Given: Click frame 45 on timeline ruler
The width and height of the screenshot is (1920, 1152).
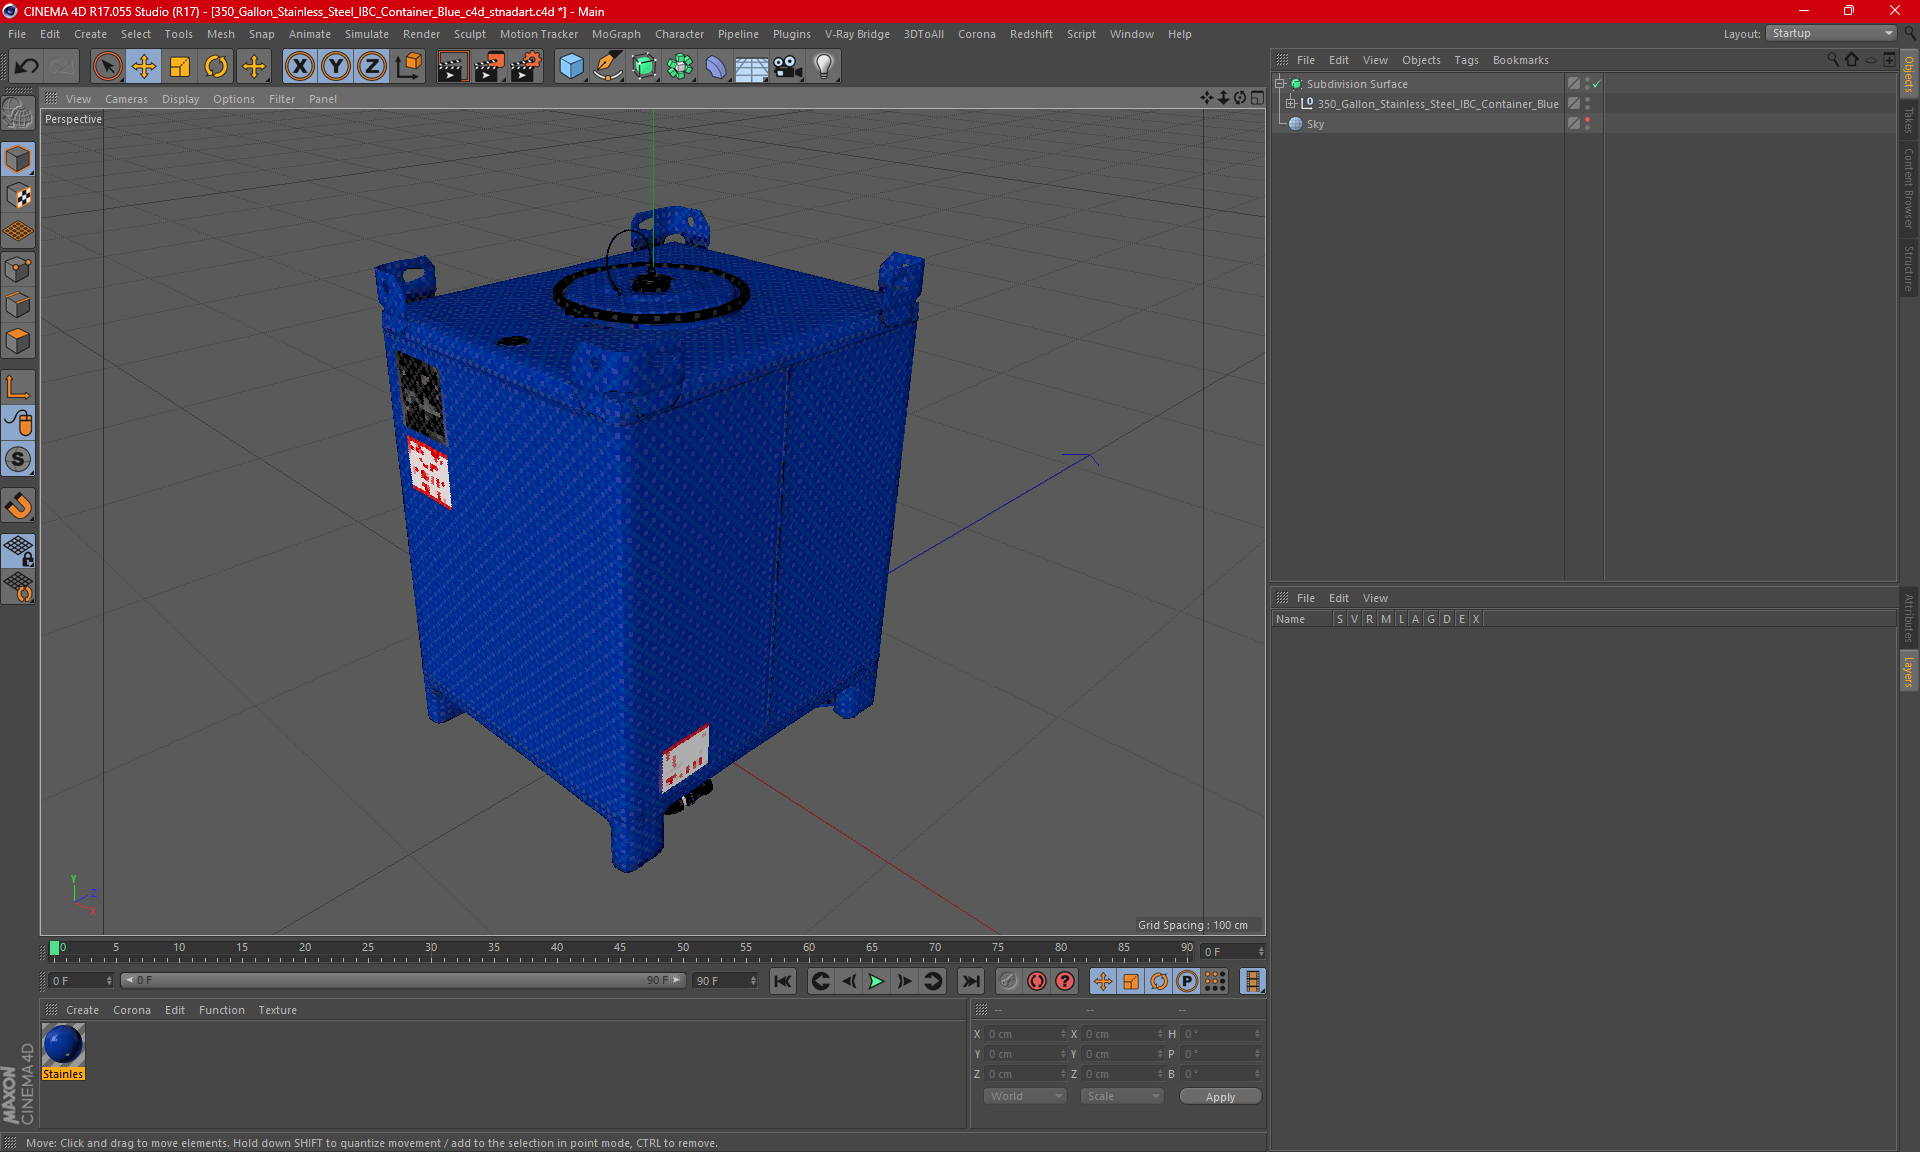Looking at the screenshot, I should pos(620,949).
